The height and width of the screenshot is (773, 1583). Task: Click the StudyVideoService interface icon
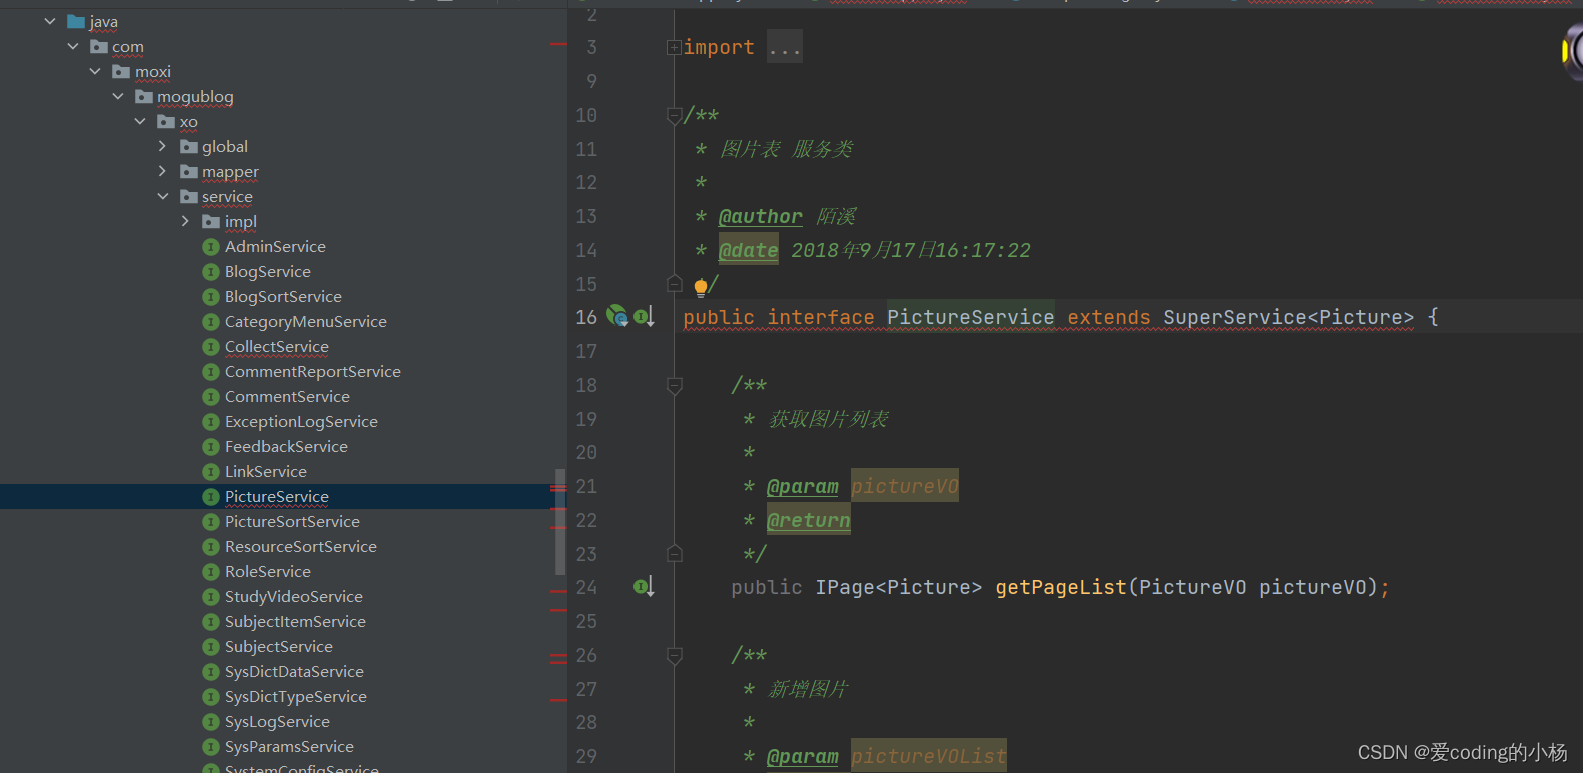211,596
